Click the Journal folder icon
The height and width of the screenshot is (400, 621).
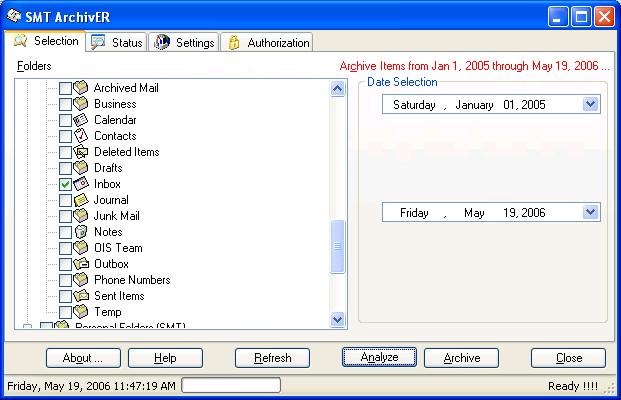pos(81,200)
